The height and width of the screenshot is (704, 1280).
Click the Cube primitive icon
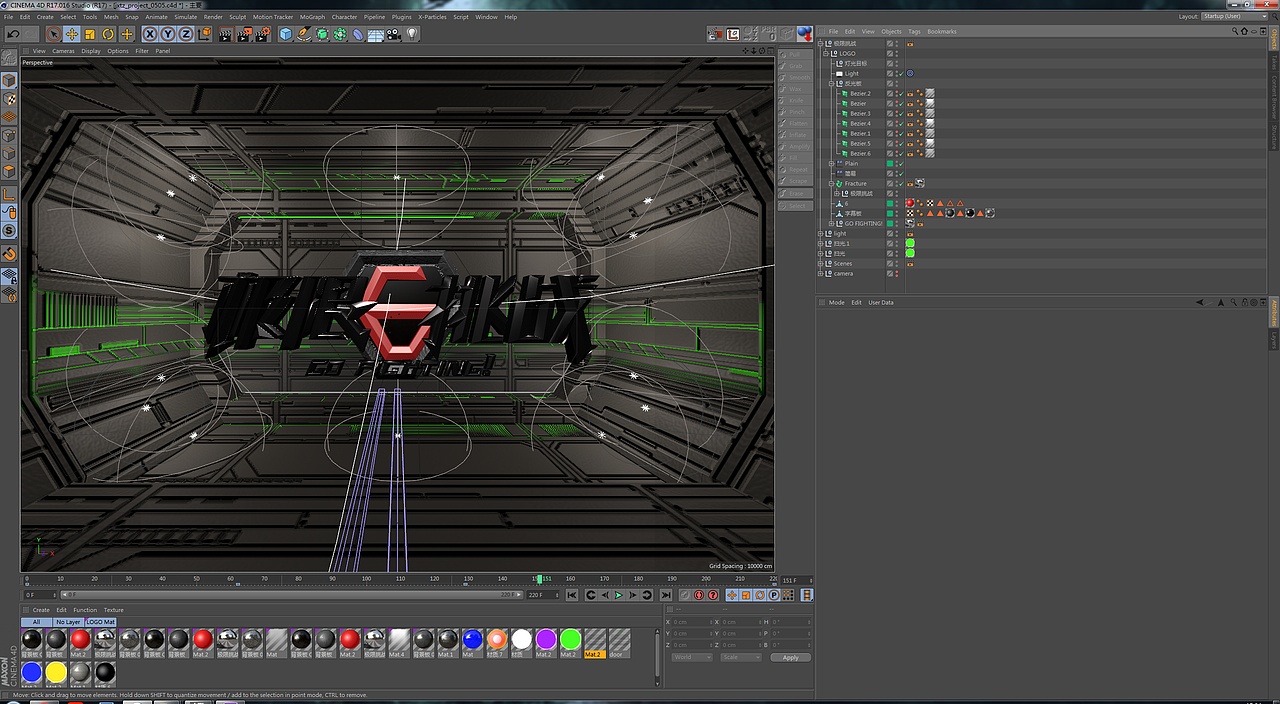coord(286,34)
